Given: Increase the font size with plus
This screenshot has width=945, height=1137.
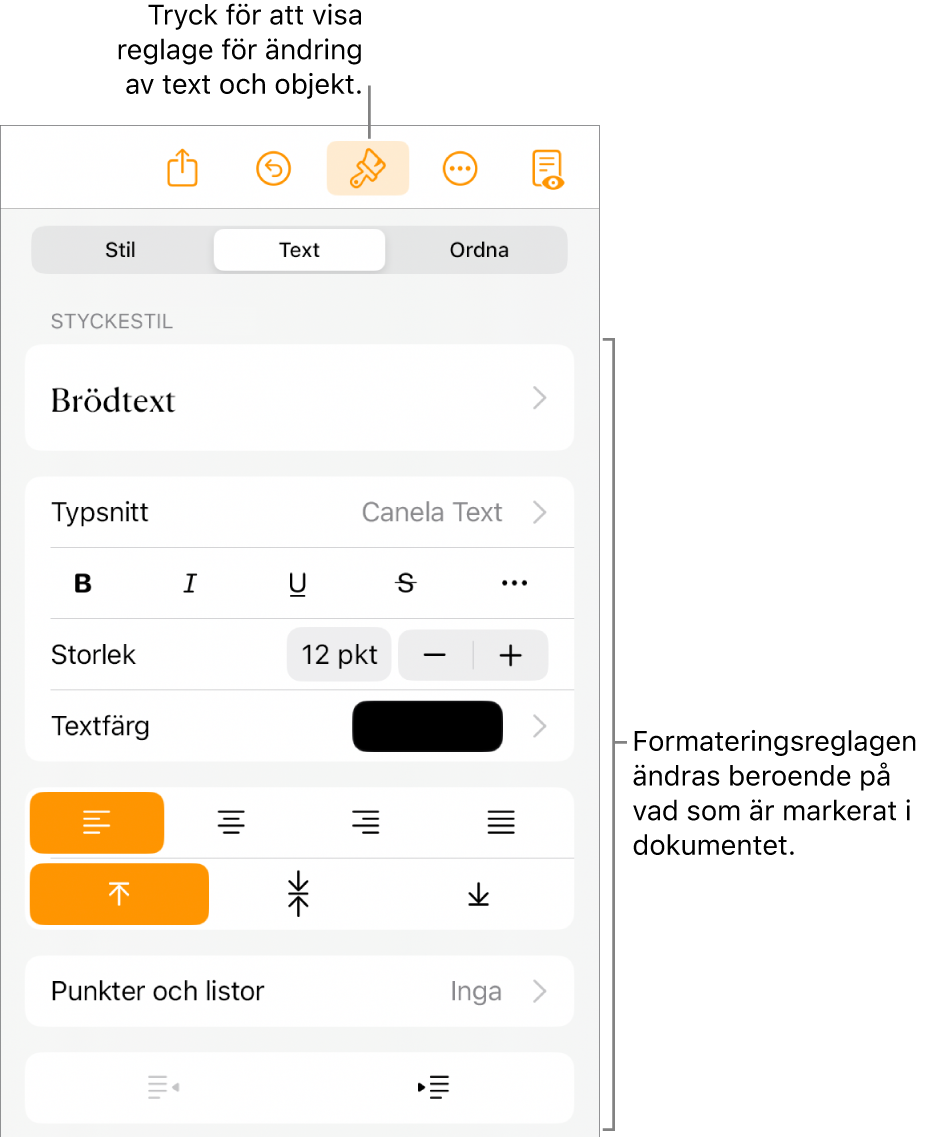Looking at the screenshot, I should pos(511,655).
